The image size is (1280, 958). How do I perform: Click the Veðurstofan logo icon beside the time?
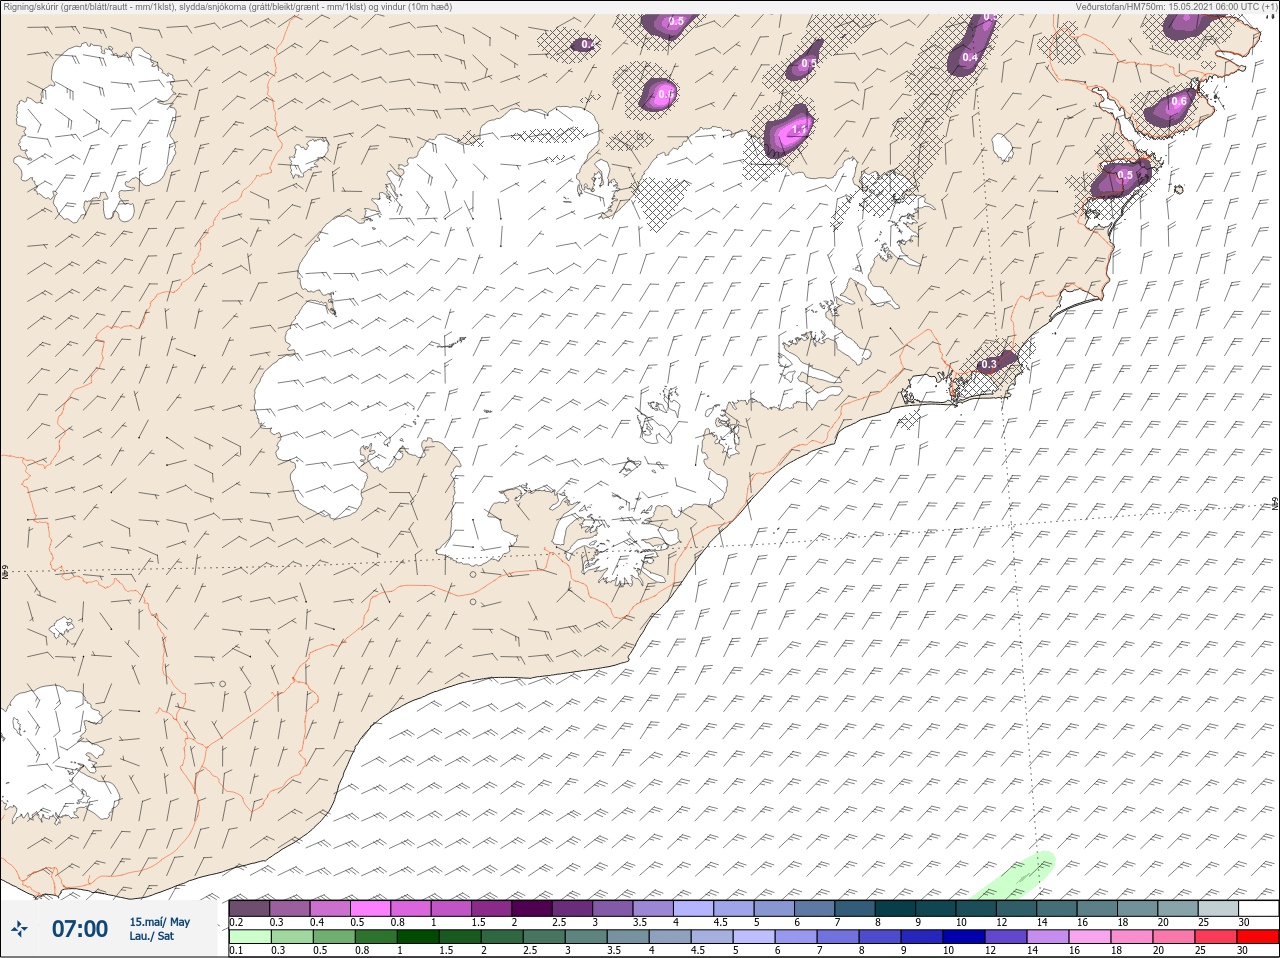(20, 929)
